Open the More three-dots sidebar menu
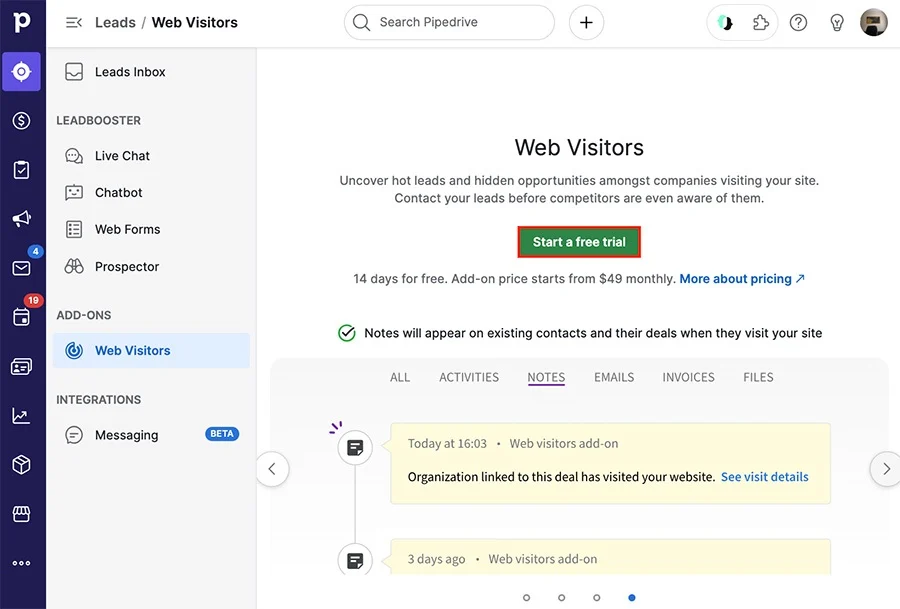The image size is (900, 609). [21, 563]
